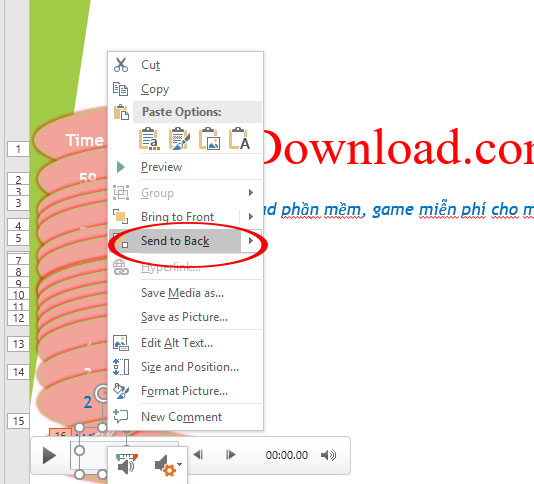Choose Use Destination Theme paste icon
Screen dimensions: 534x484
tap(149, 139)
